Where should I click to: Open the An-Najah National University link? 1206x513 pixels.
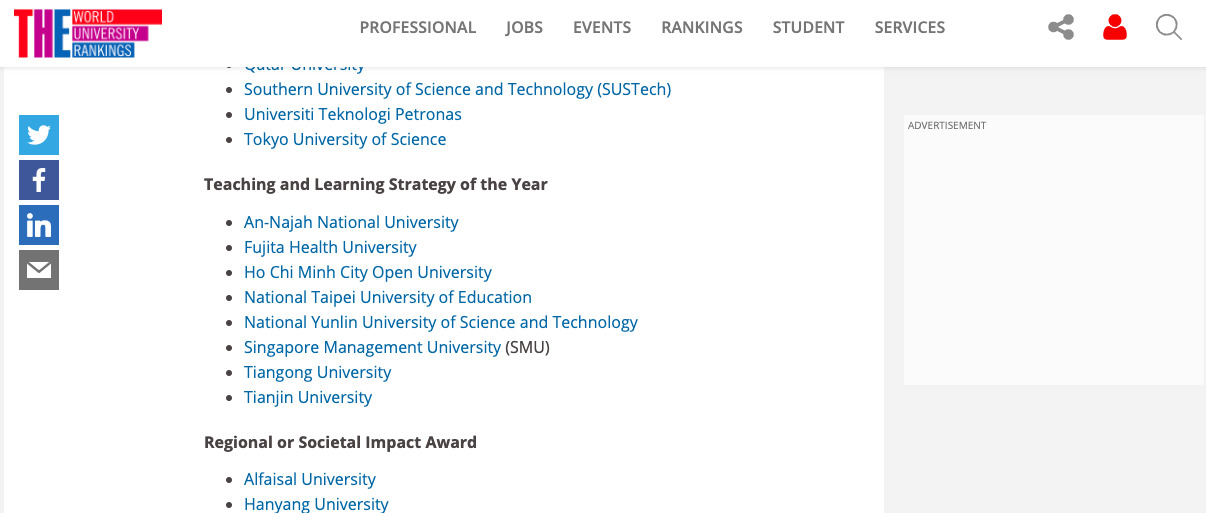coord(351,222)
